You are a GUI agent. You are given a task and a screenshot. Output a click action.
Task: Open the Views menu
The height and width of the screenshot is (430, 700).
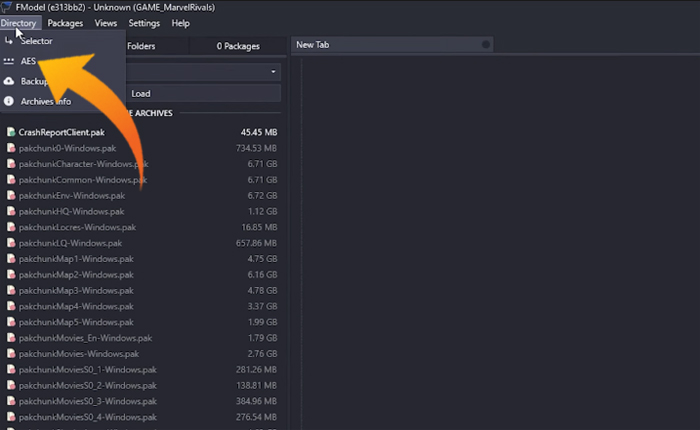tap(106, 23)
